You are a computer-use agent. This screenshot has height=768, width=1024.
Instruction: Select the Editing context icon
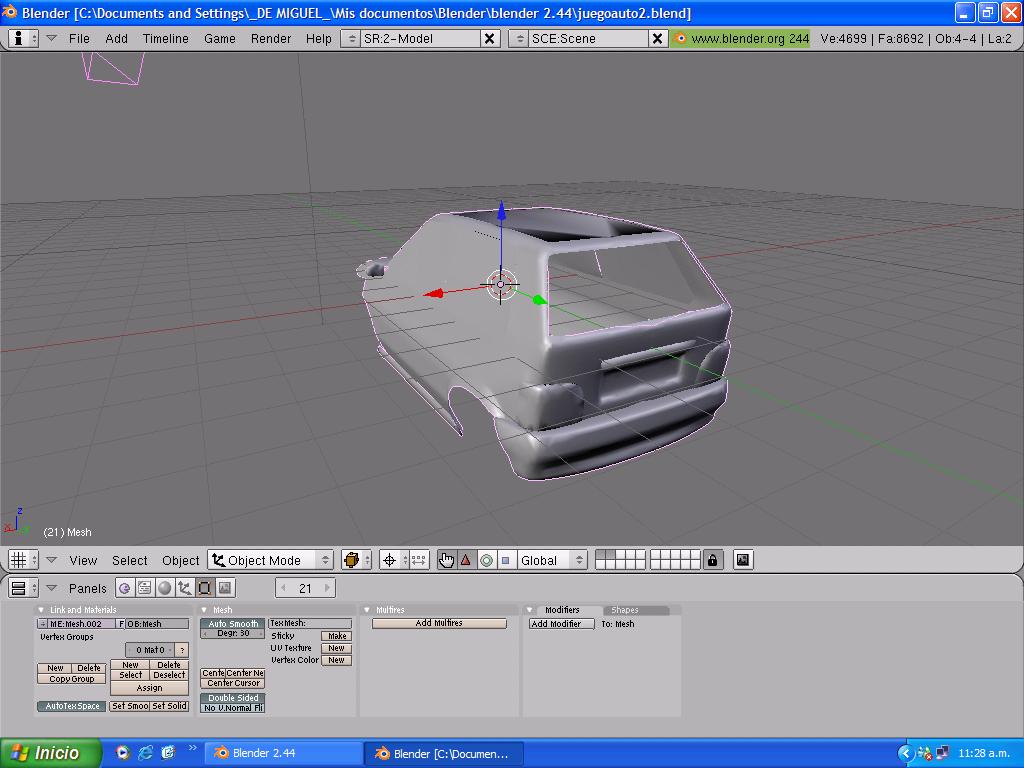(205, 588)
